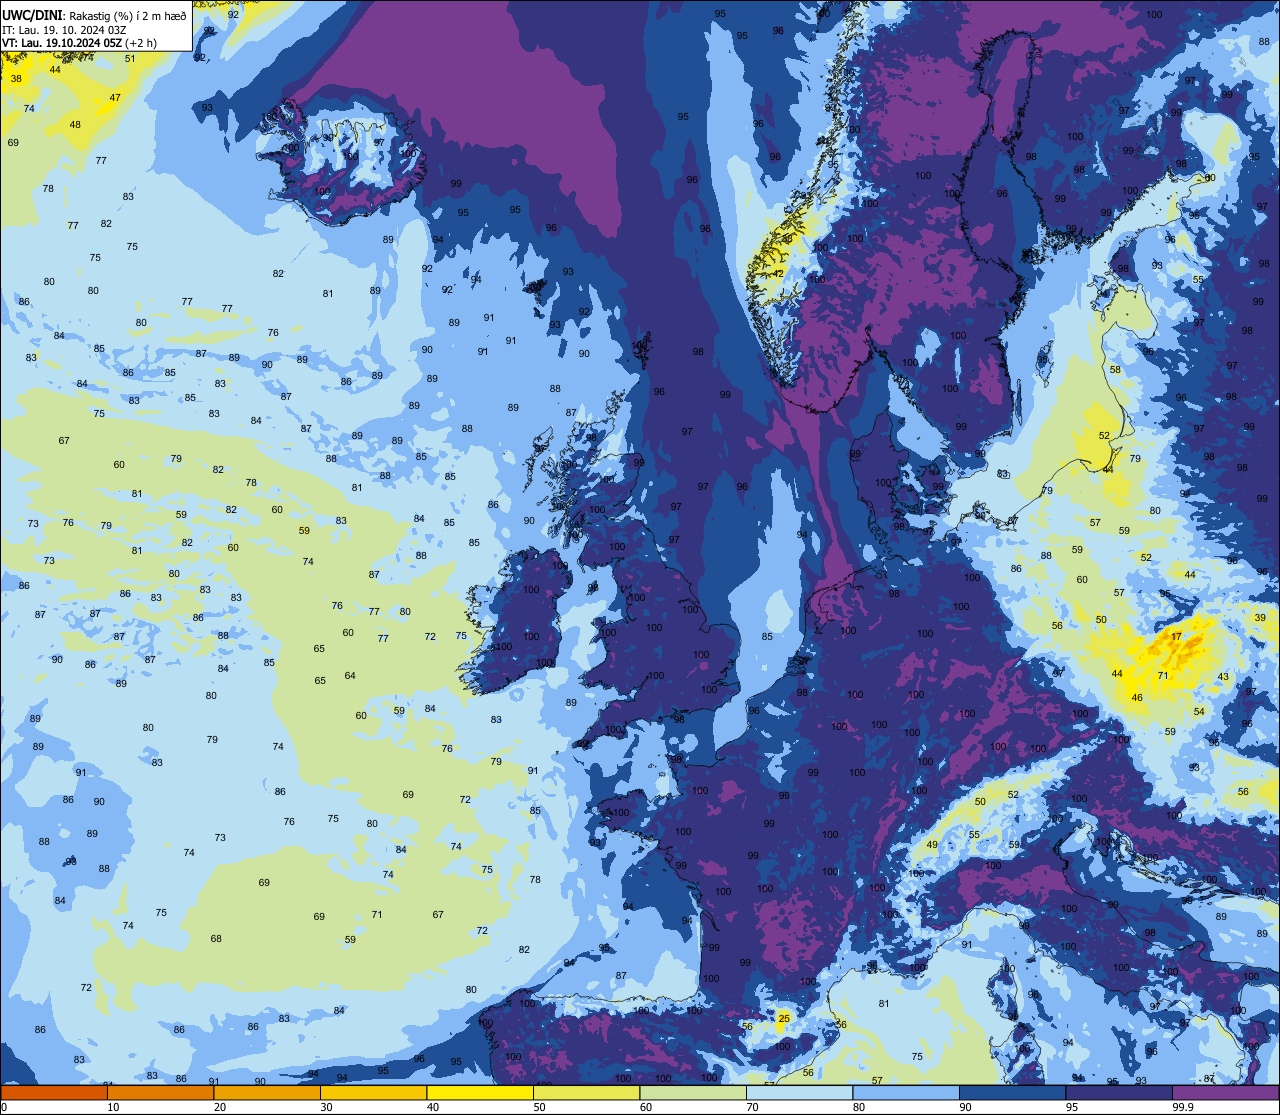Image resolution: width=1280 pixels, height=1115 pixels.
Task: Click the 95–99.9 navy legend segment
Action: [1119, 1092]
